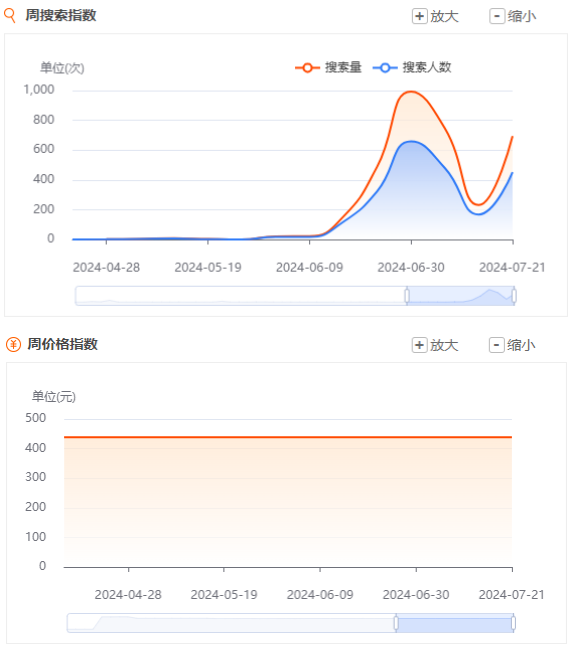Screen dimensions: 575x652
Task: Click left handle of price chart range slider
Action: tap(396, 623)
